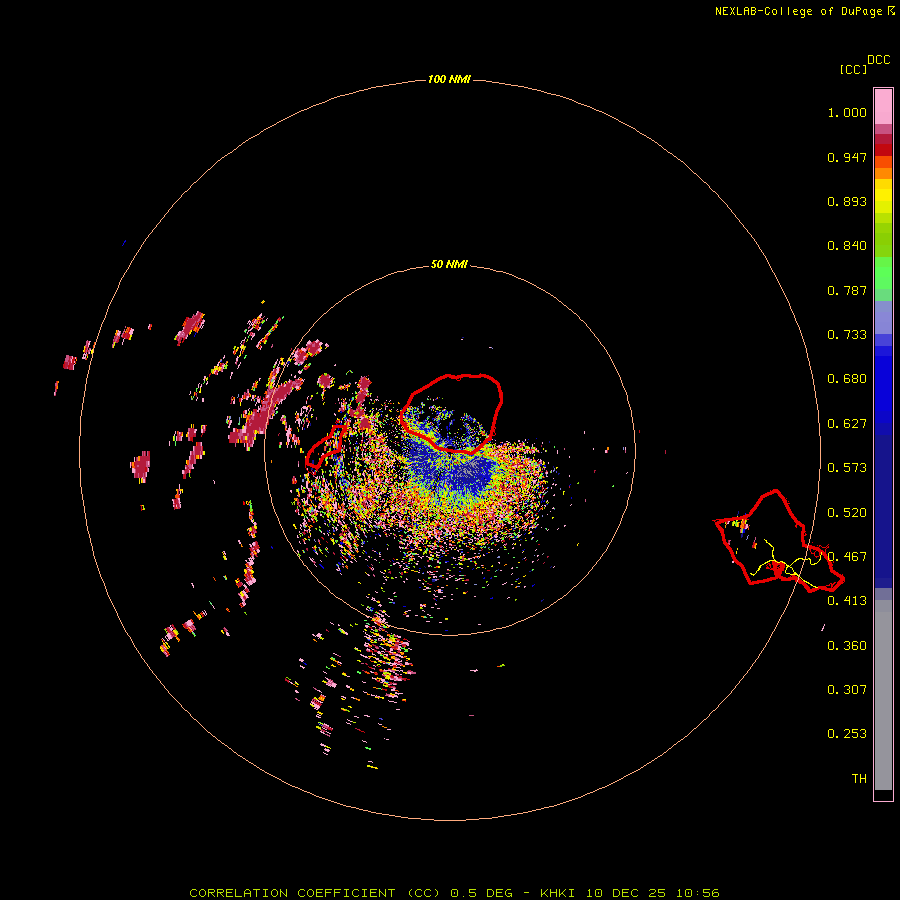Screen dimensions: 900x900
Task: Click the [CC] unit label
Action: [x=853, y=69]
